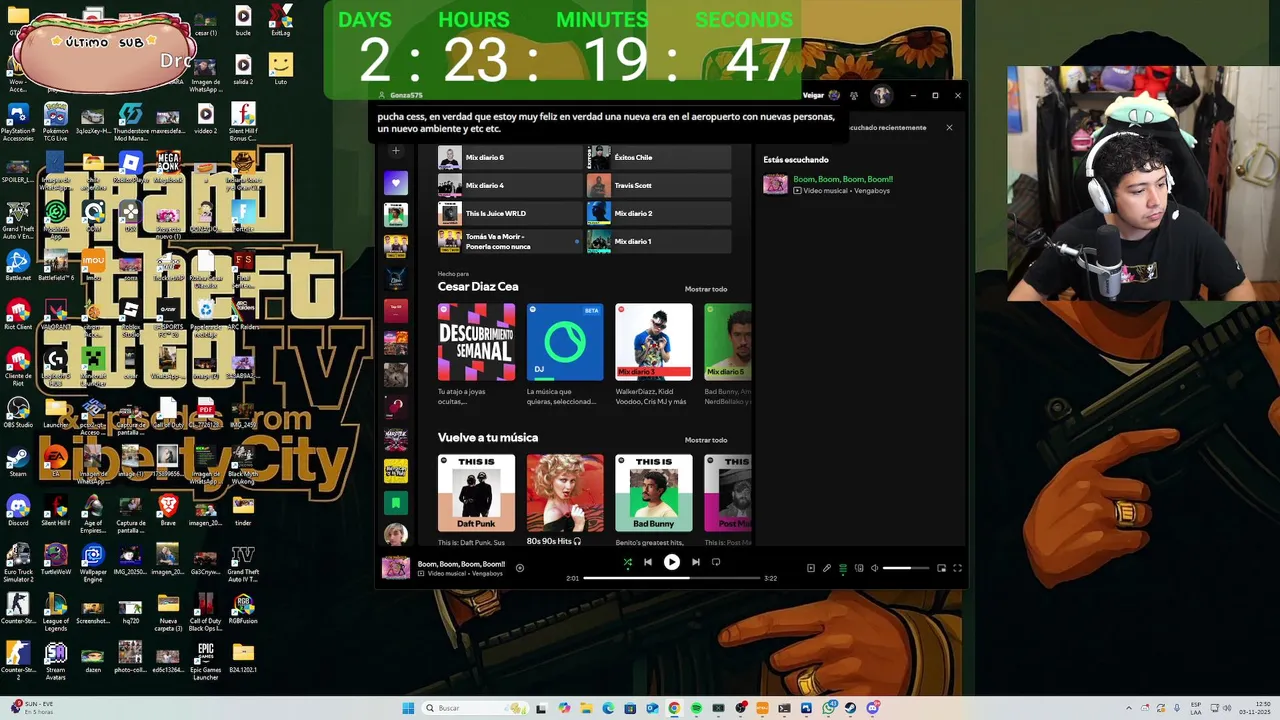
Task: Open Vuelve a tu música heading
Action: 488,438
